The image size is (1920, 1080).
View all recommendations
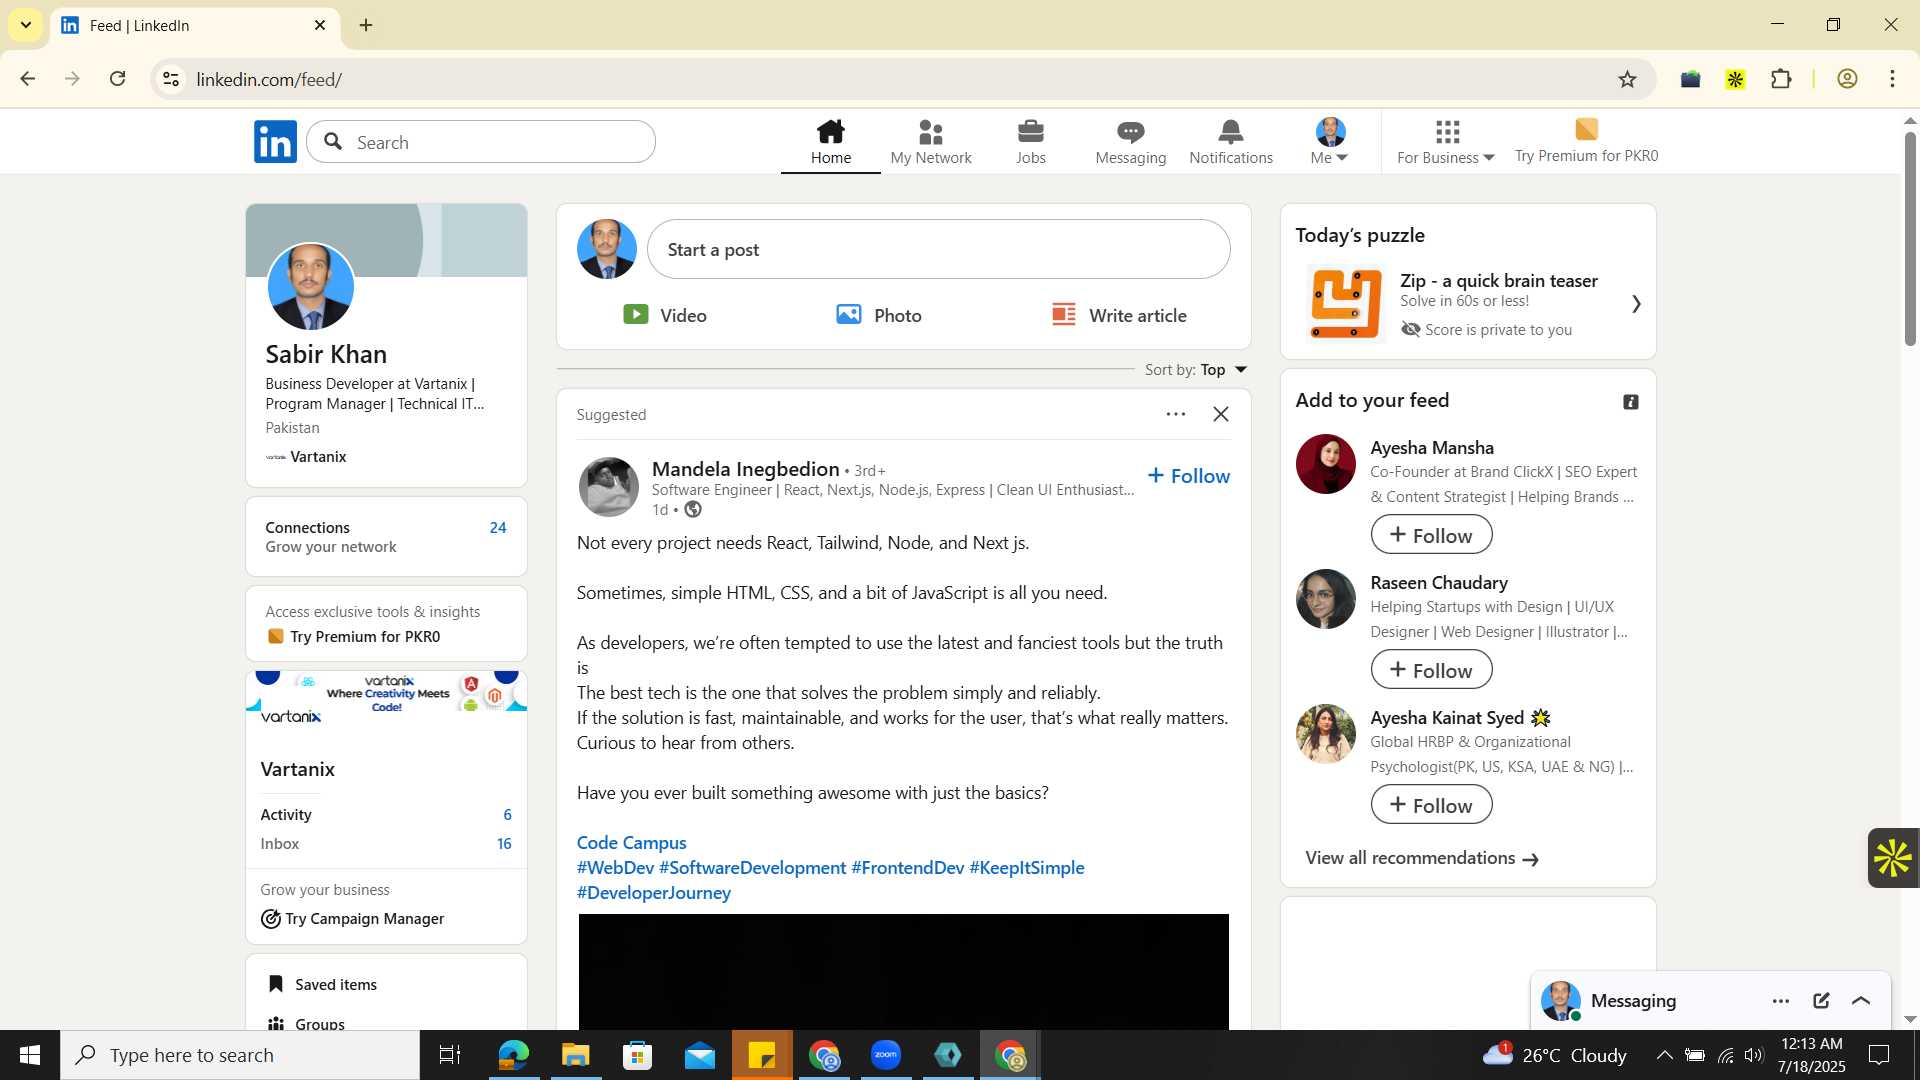[x=1421, y=859]
